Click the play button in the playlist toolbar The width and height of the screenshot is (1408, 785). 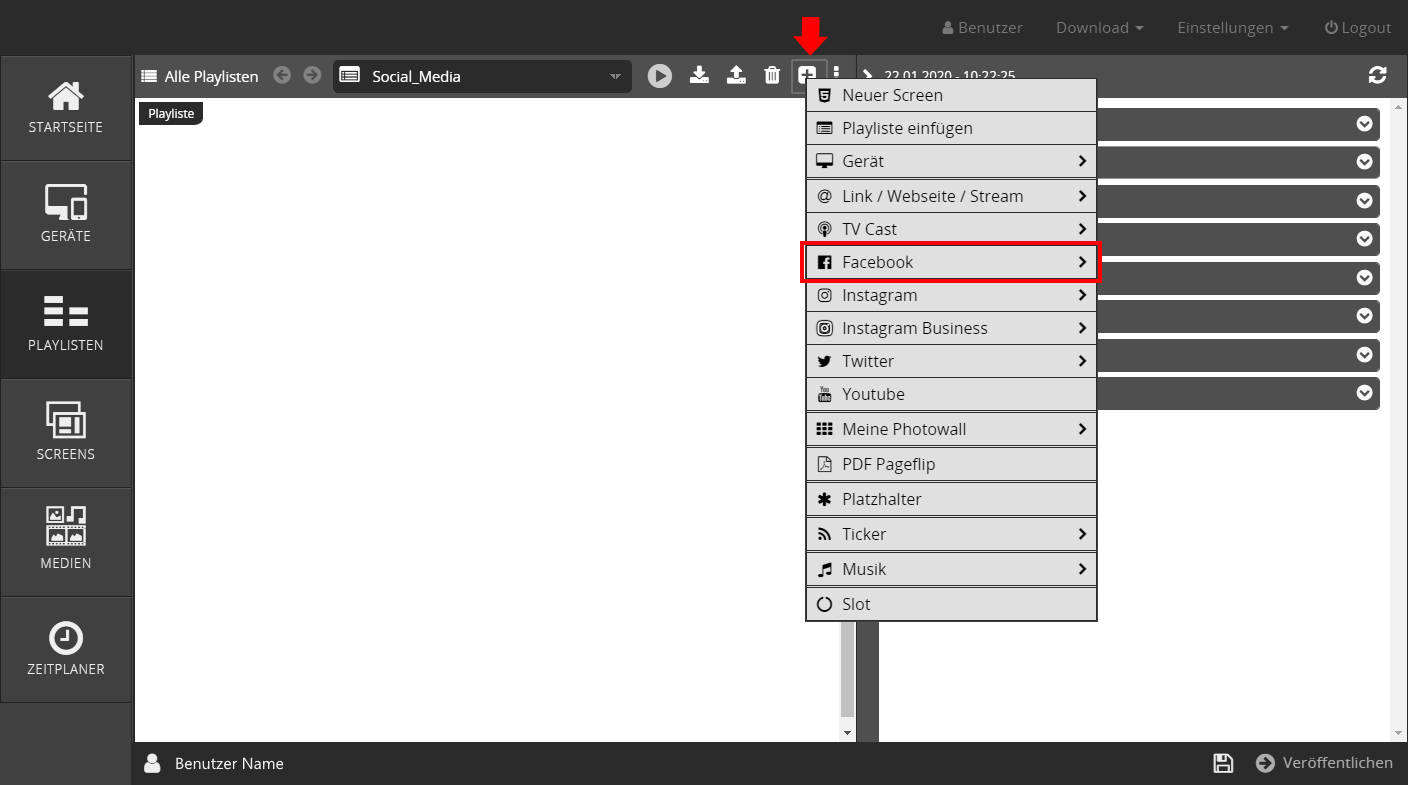click(659, 76)
